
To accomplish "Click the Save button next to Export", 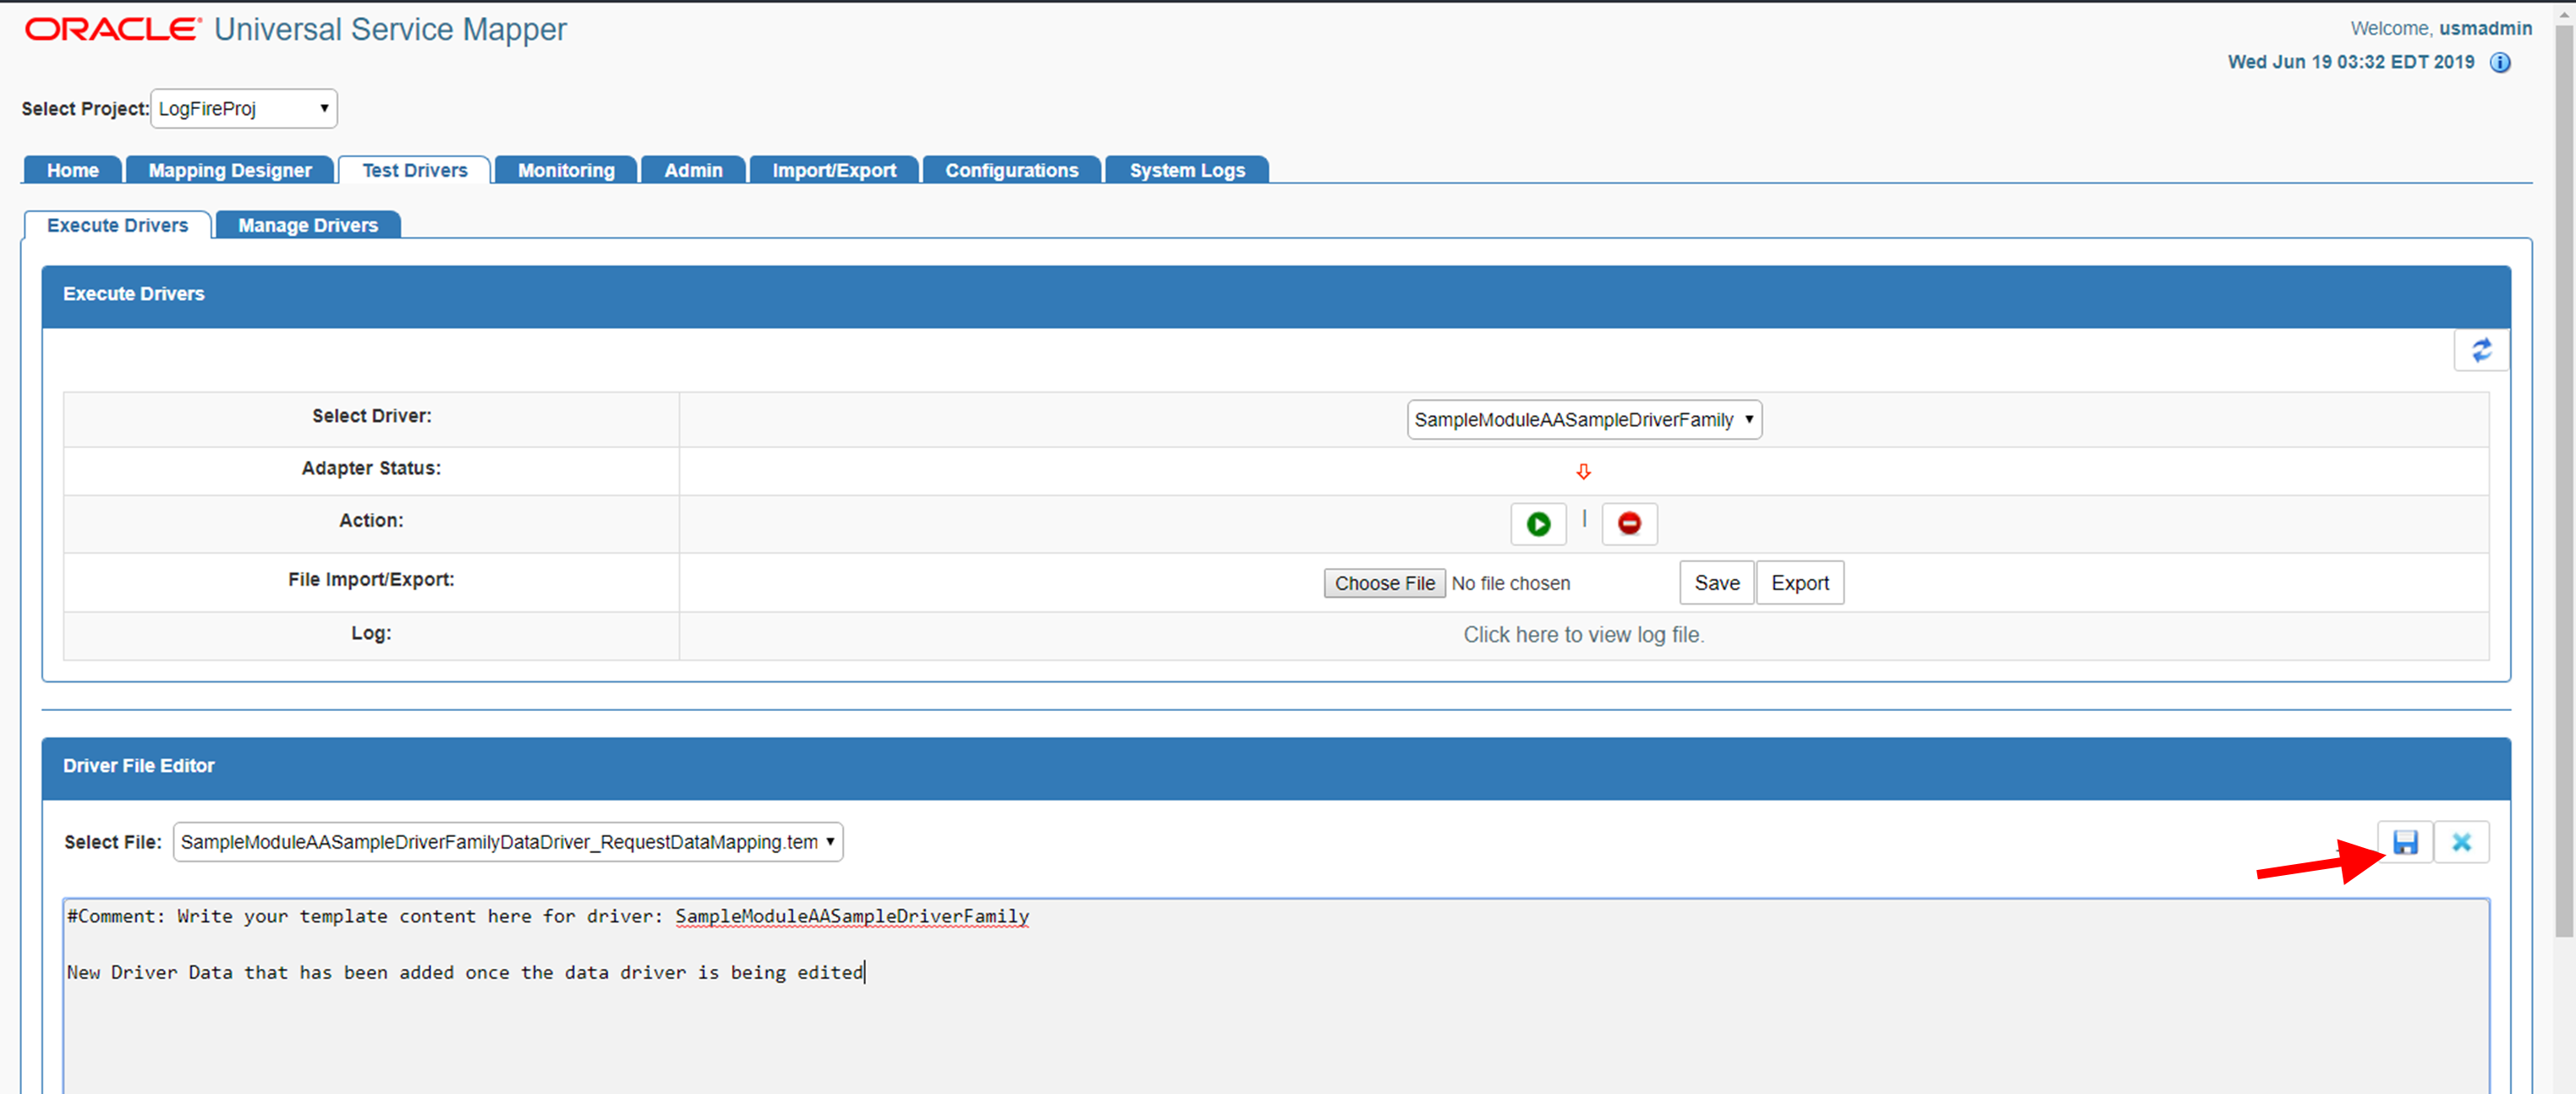I will point(1716,583).
